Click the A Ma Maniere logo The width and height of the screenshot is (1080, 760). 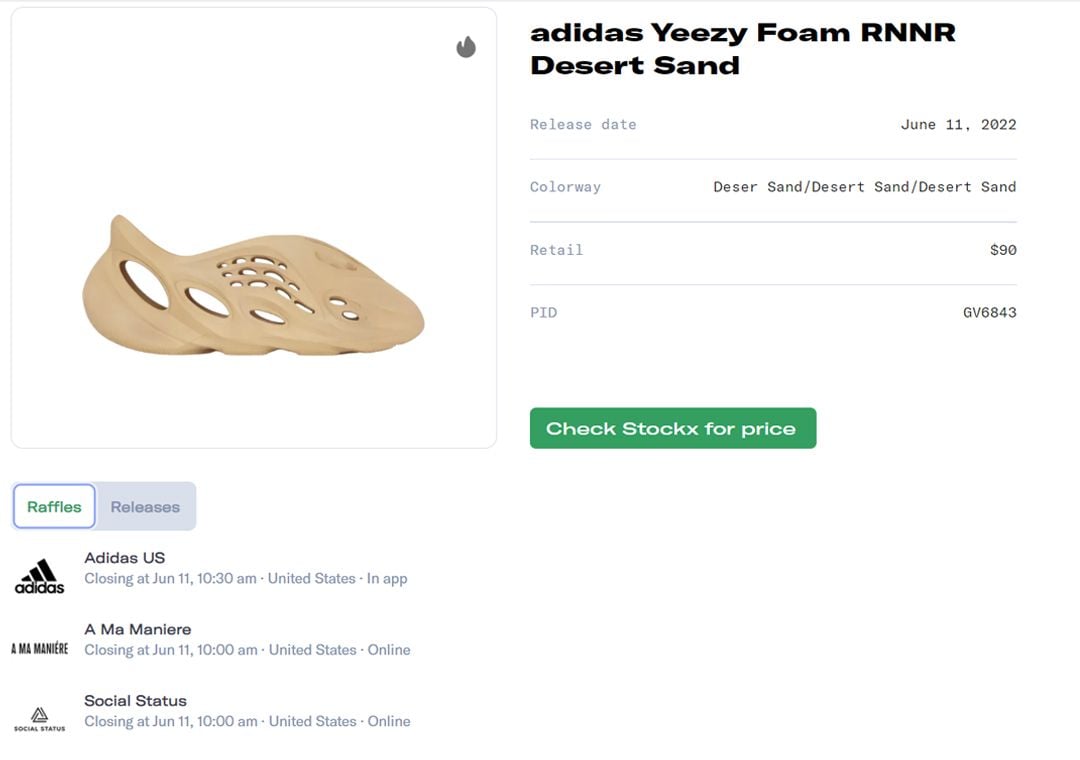[x=40, y=648]
